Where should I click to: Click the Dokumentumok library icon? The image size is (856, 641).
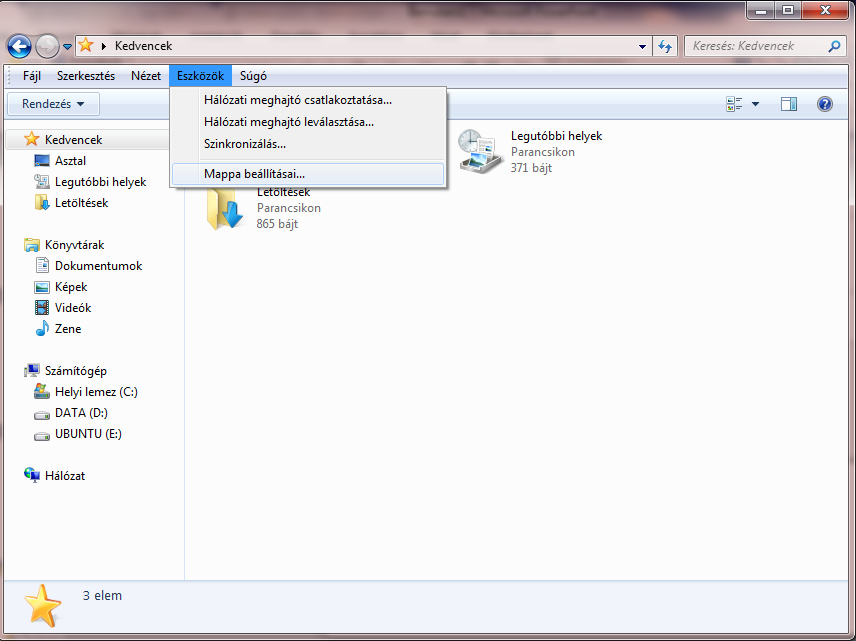(x=42, y=265)
